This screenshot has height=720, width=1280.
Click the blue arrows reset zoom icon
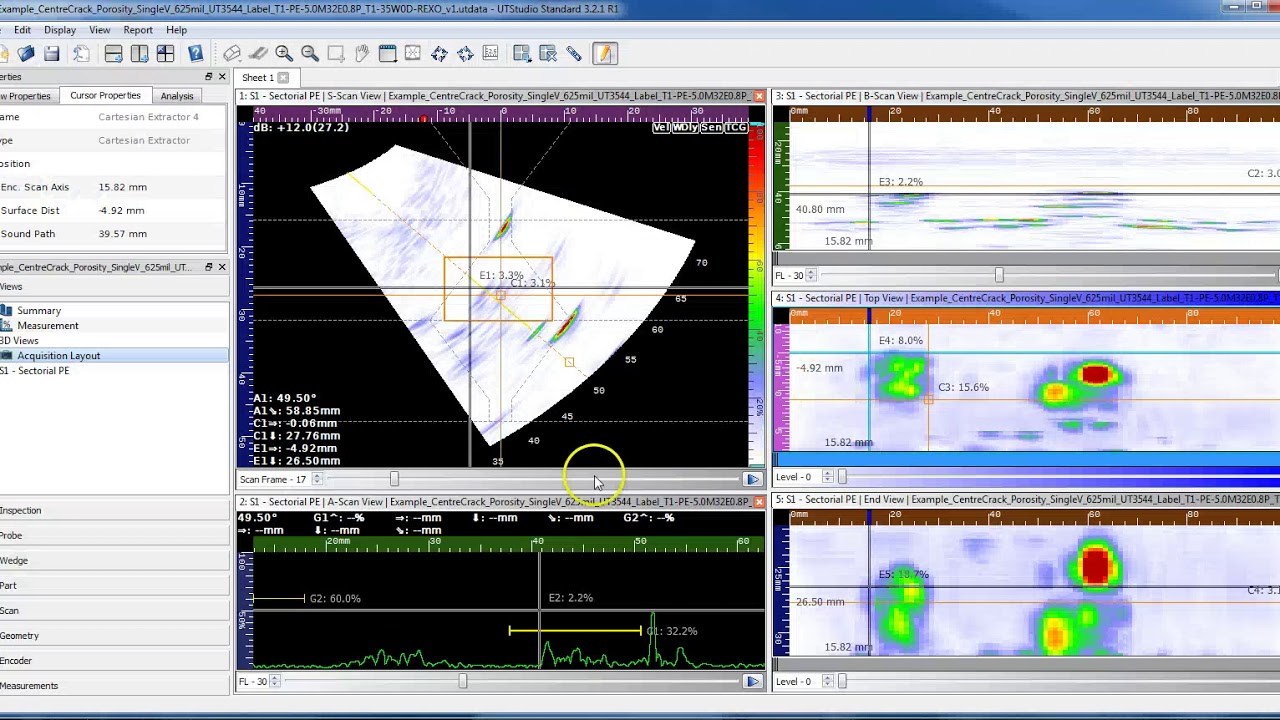click(x=465, y=54)
